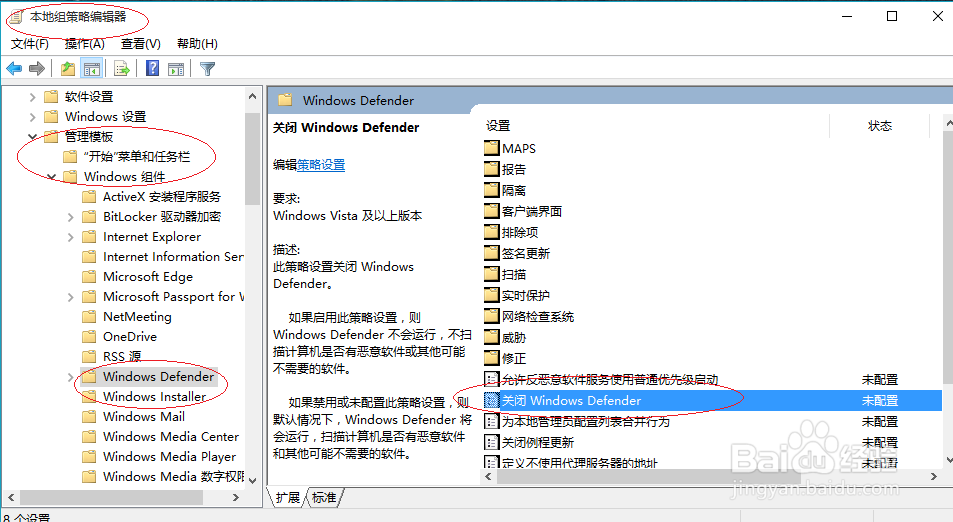Click the 网络检查系统 folder icon
This screenshot has height=522, width=953.
[x=492, y=316]
